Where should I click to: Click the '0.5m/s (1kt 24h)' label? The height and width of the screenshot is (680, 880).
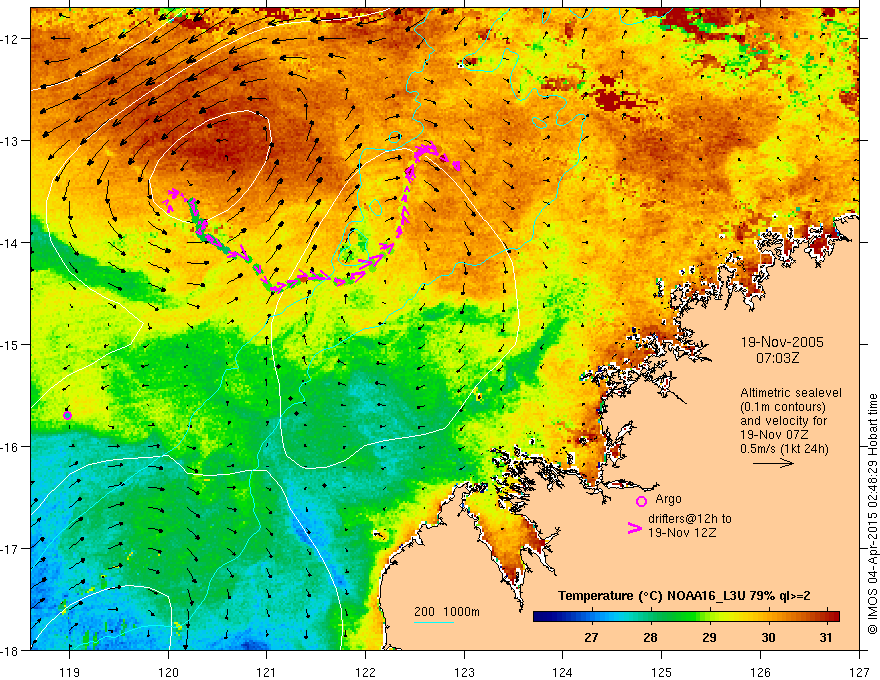pos(784,449)
